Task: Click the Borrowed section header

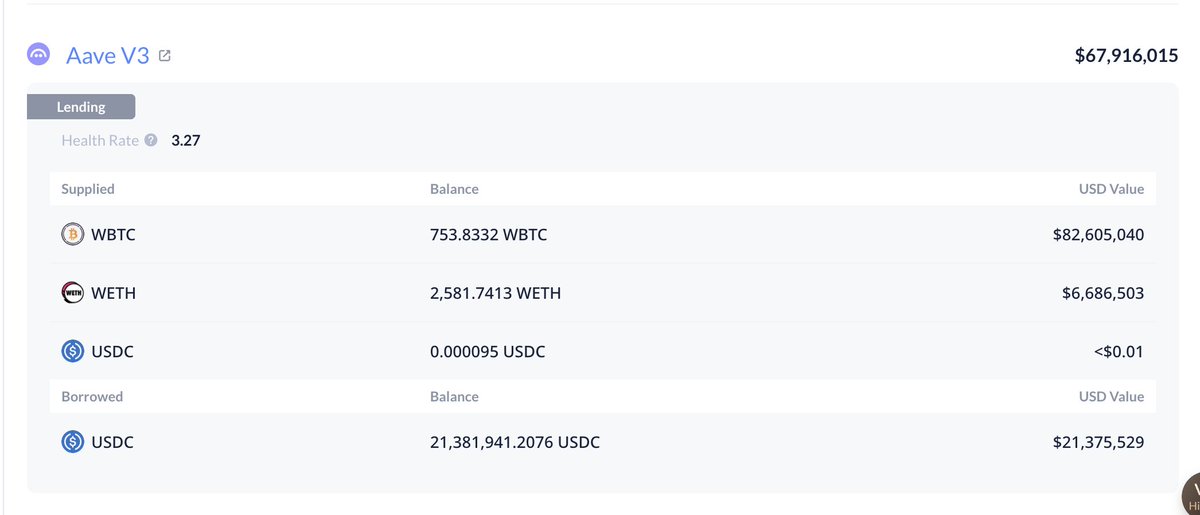Action: pyautogui.click(x=92, y=397)
